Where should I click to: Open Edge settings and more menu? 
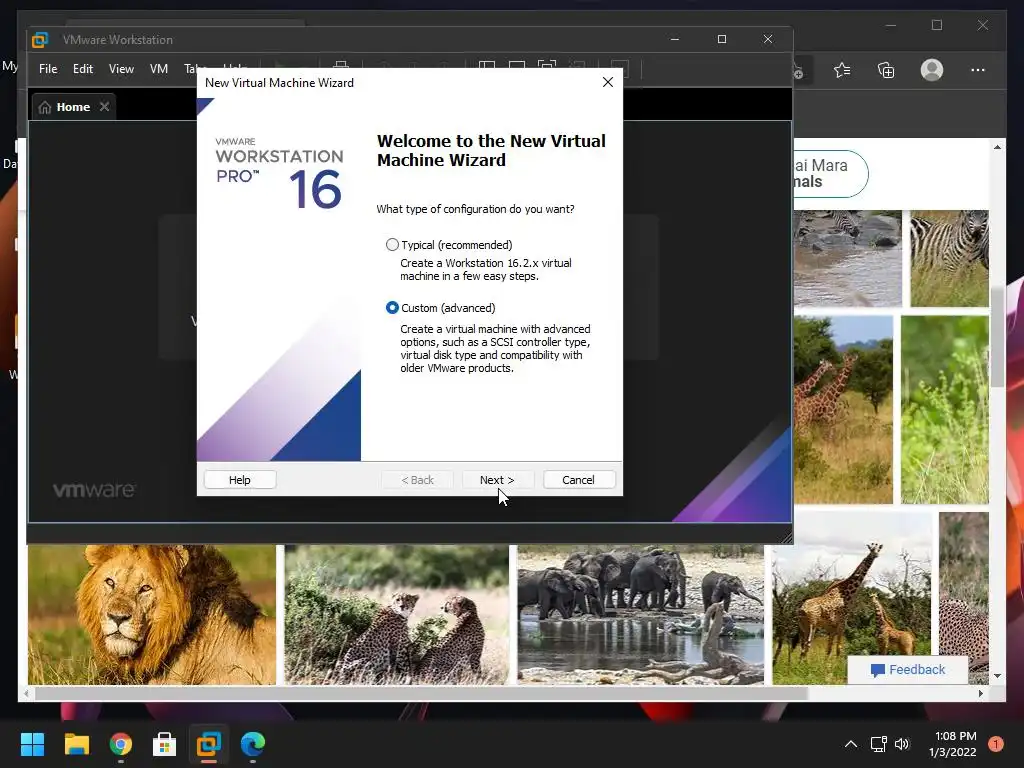[978, 70]
